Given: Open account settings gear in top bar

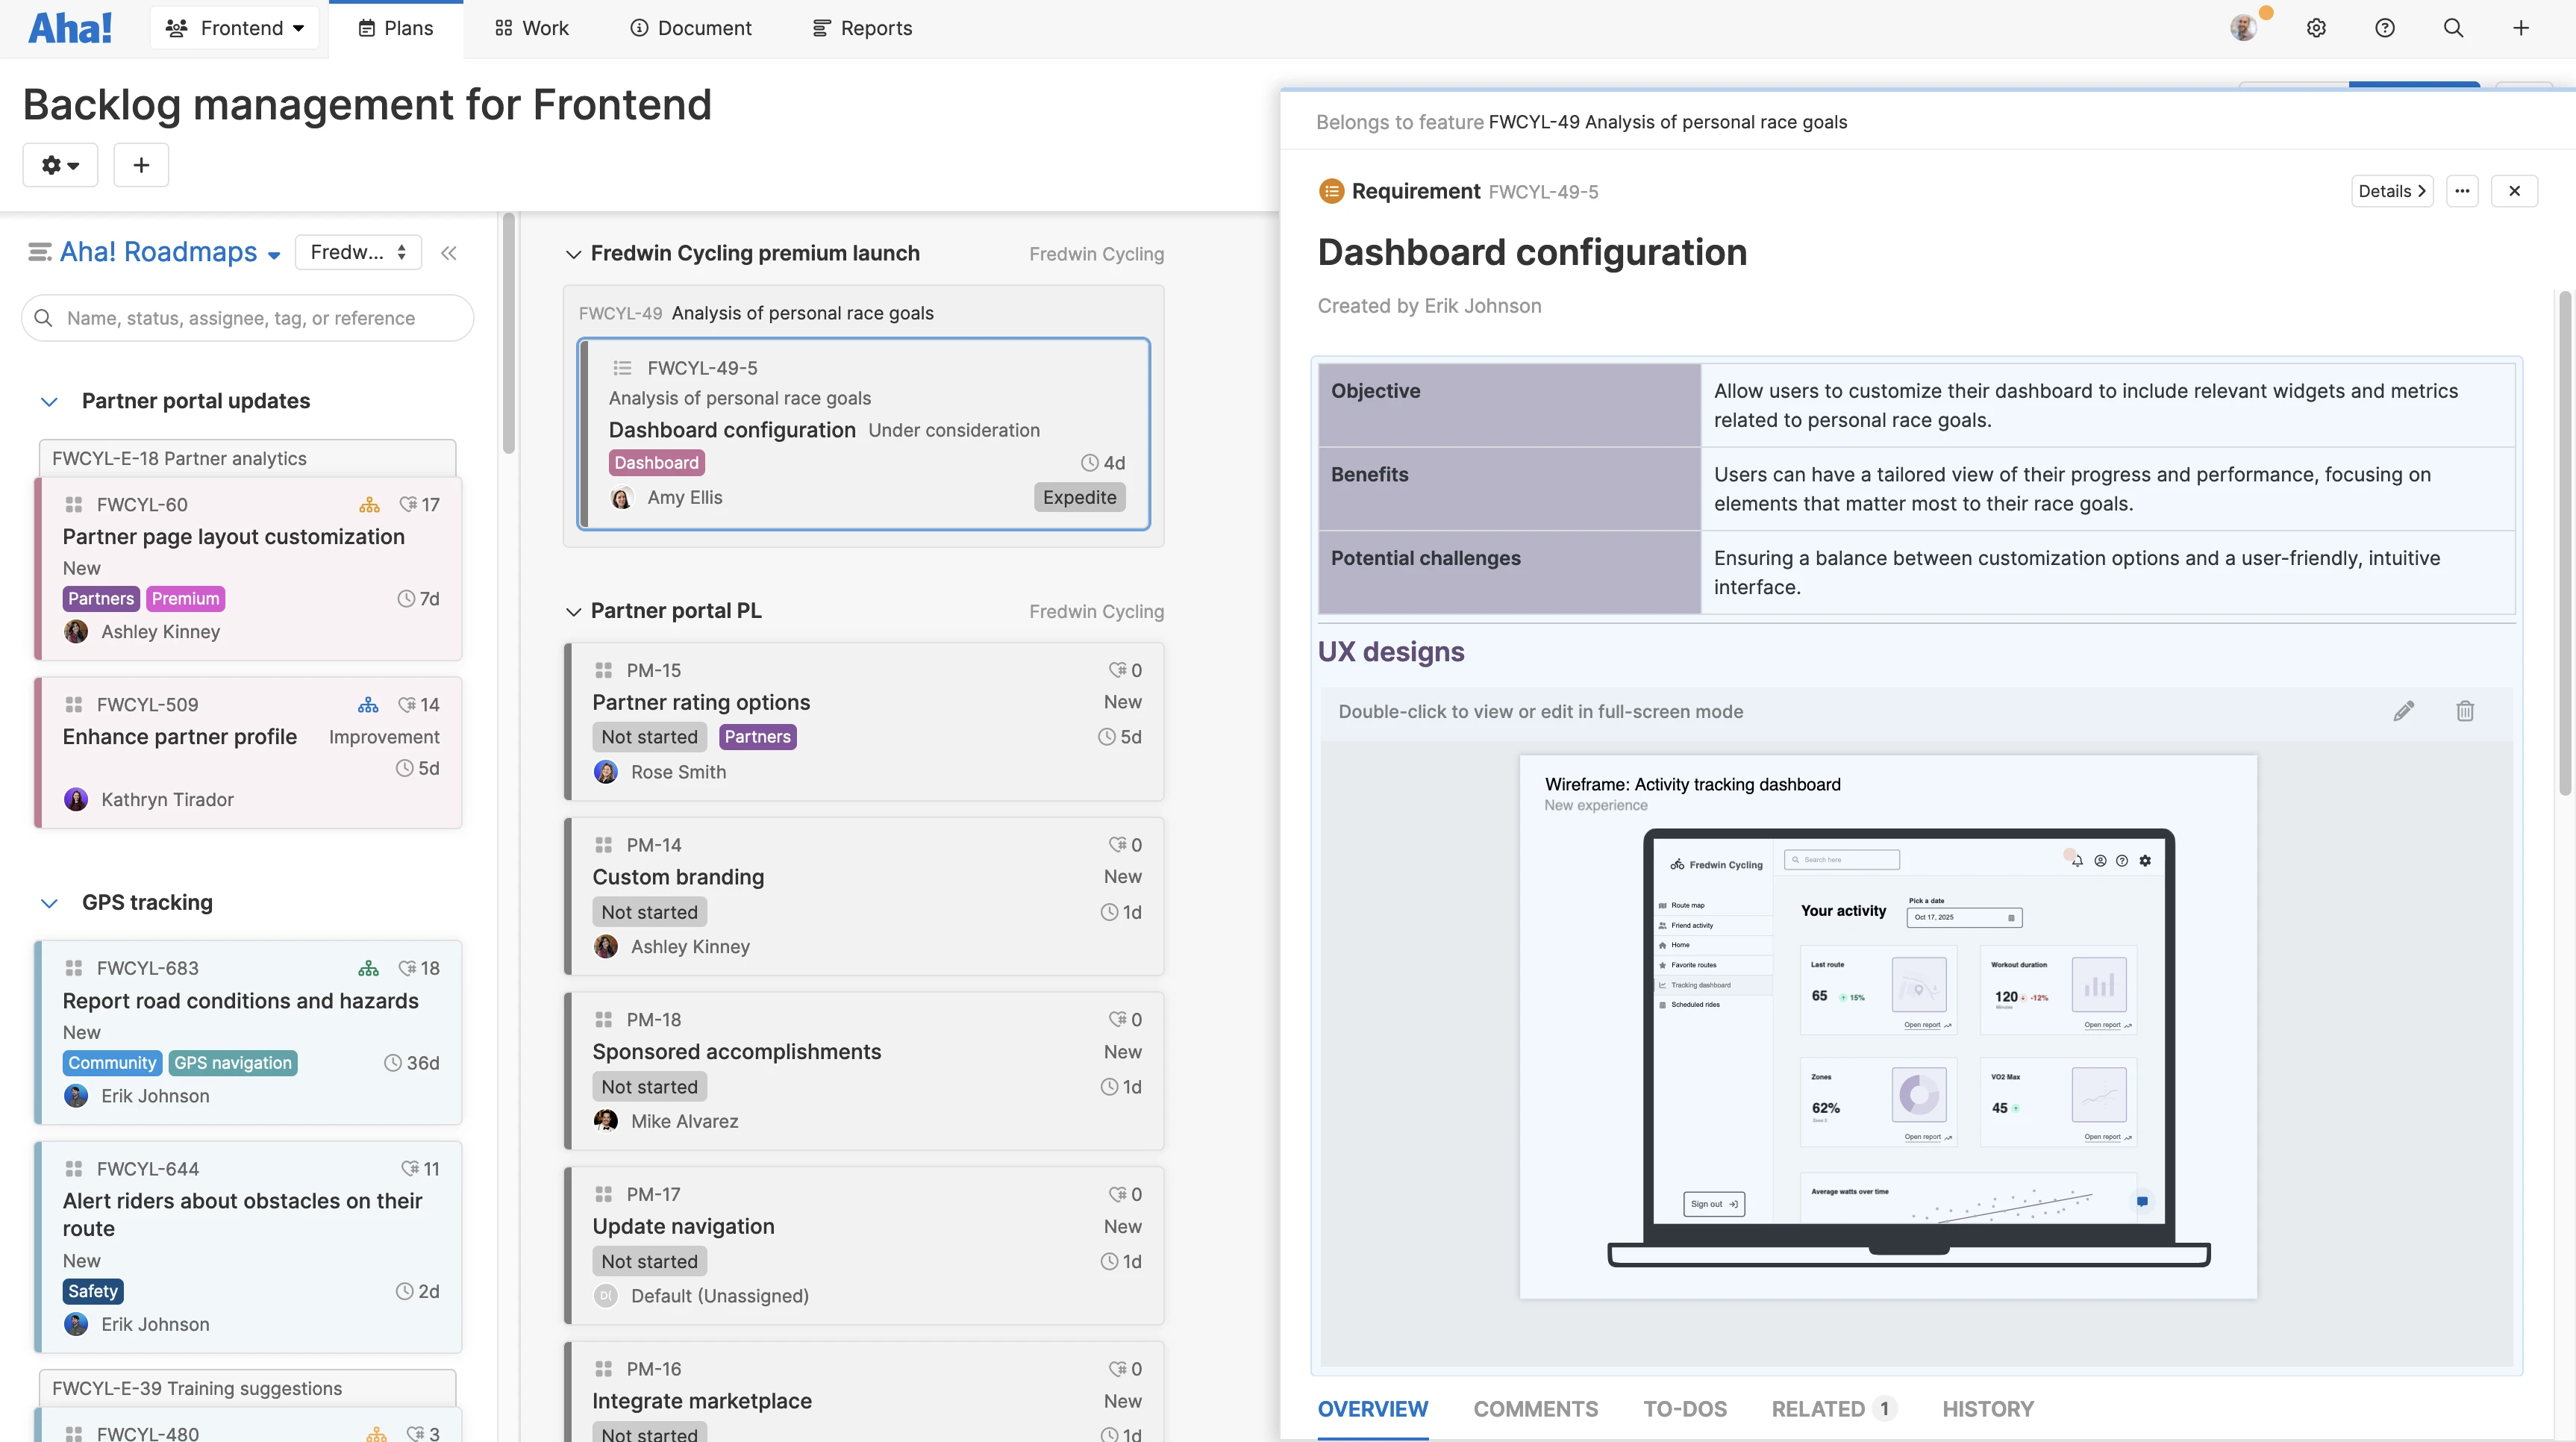Looking at the screenshot, I should (2317, 27).
